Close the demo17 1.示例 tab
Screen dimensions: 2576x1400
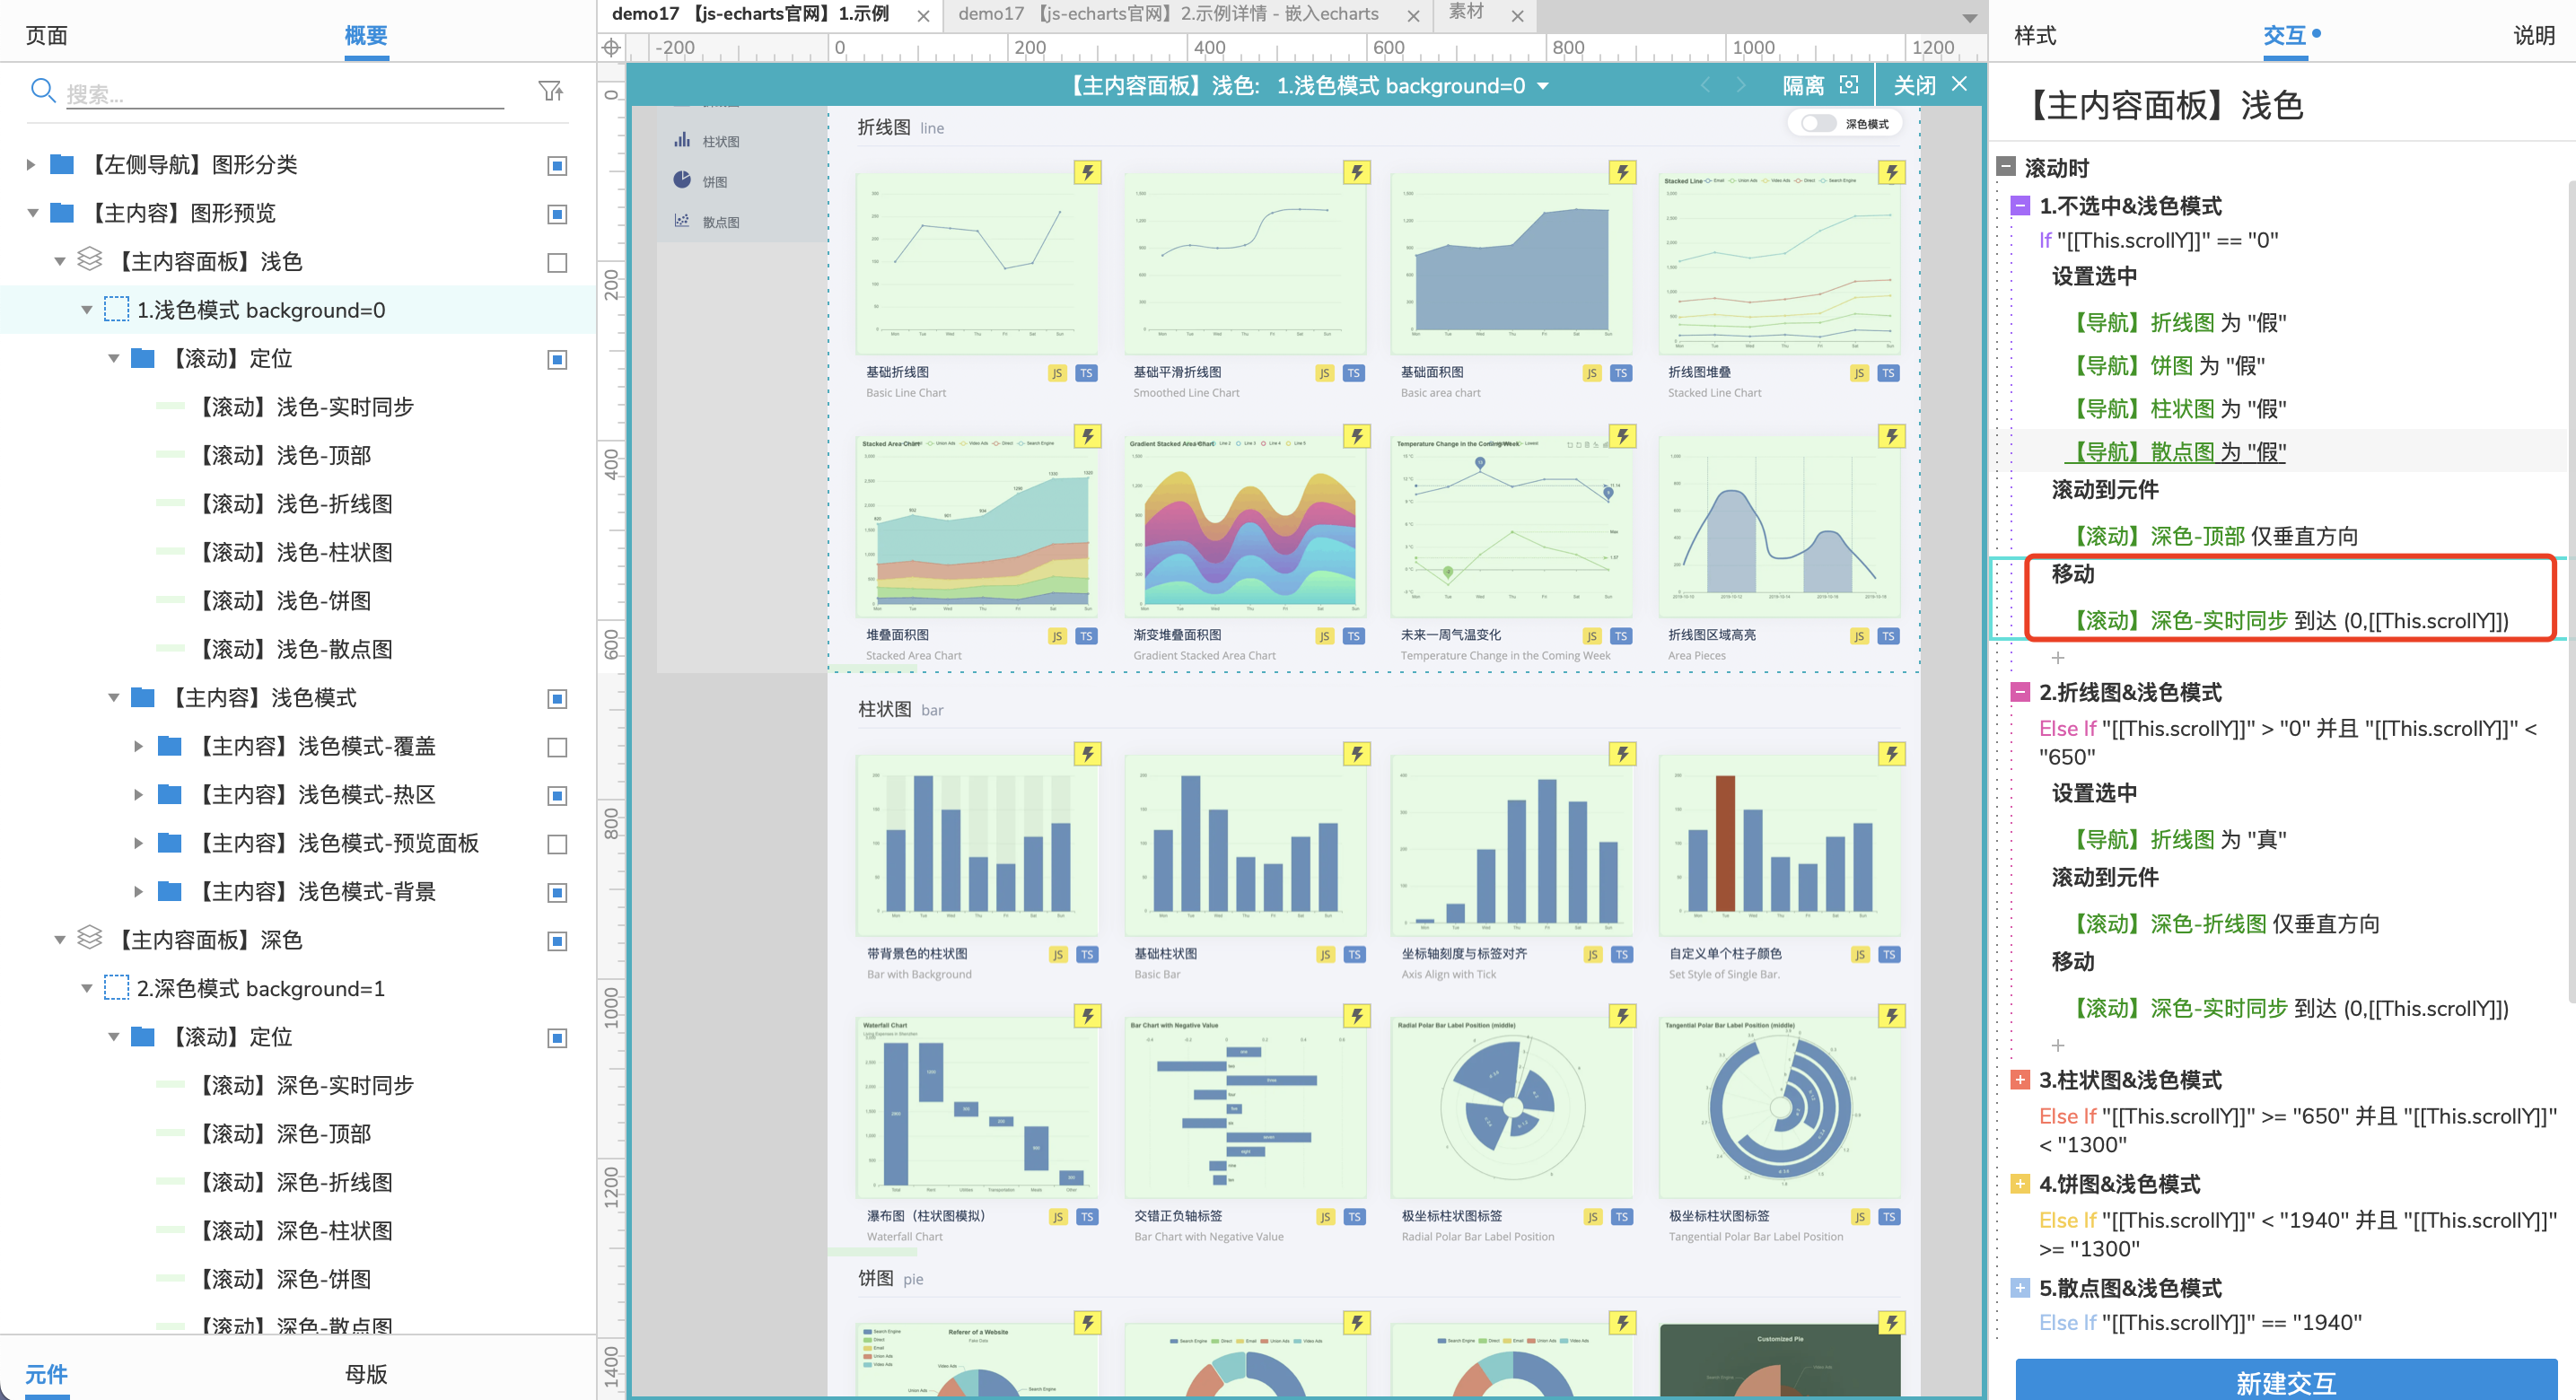point(923,16)
